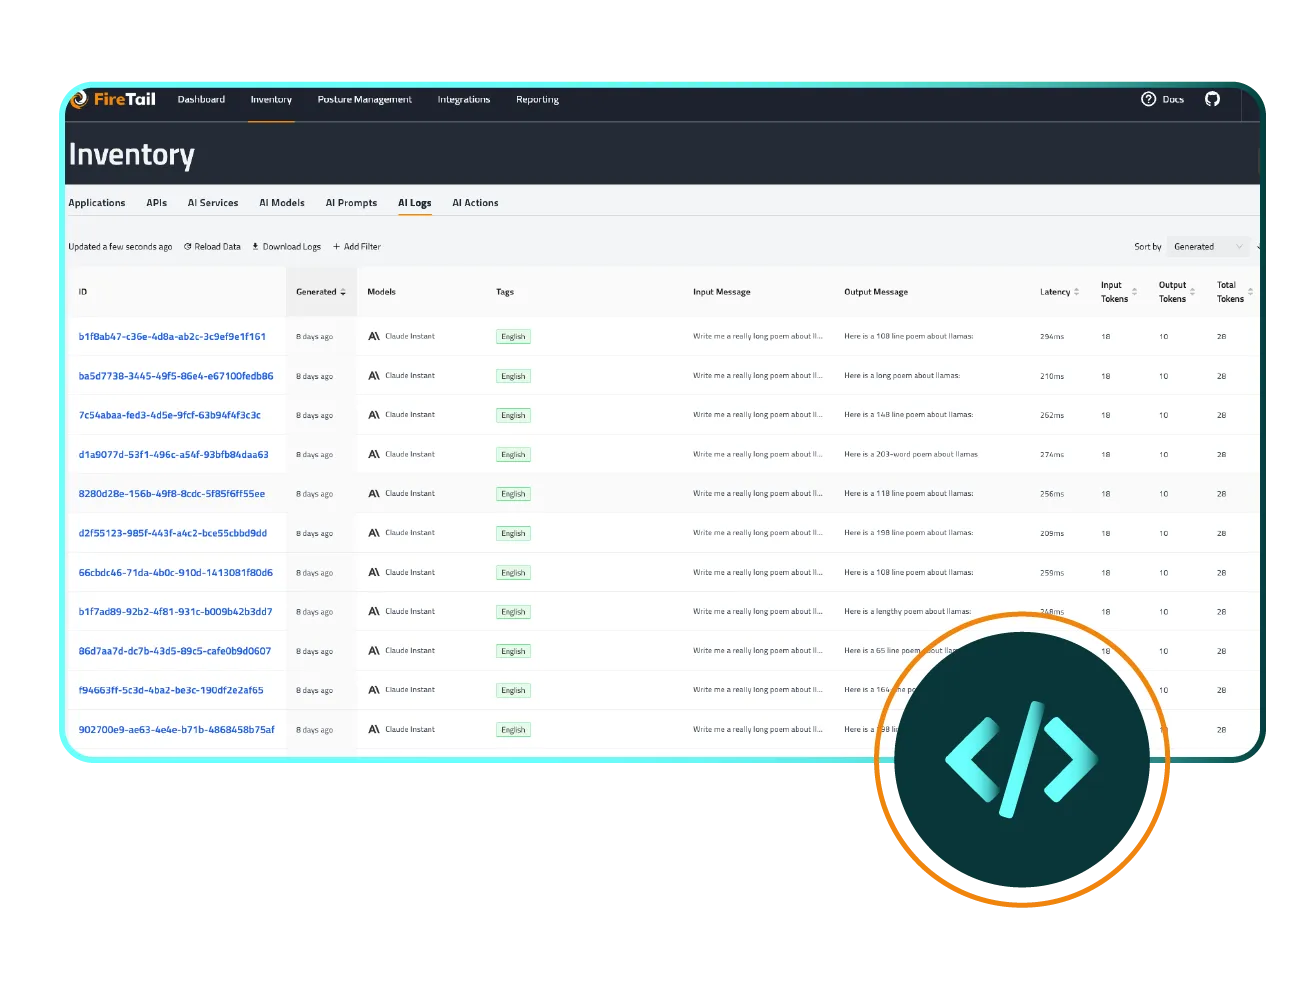Click "Here is a lengthy poem about llamas:"
The height and width of the screenshot is (983, 1316).
pyautogui.click(x=907, y=612)
